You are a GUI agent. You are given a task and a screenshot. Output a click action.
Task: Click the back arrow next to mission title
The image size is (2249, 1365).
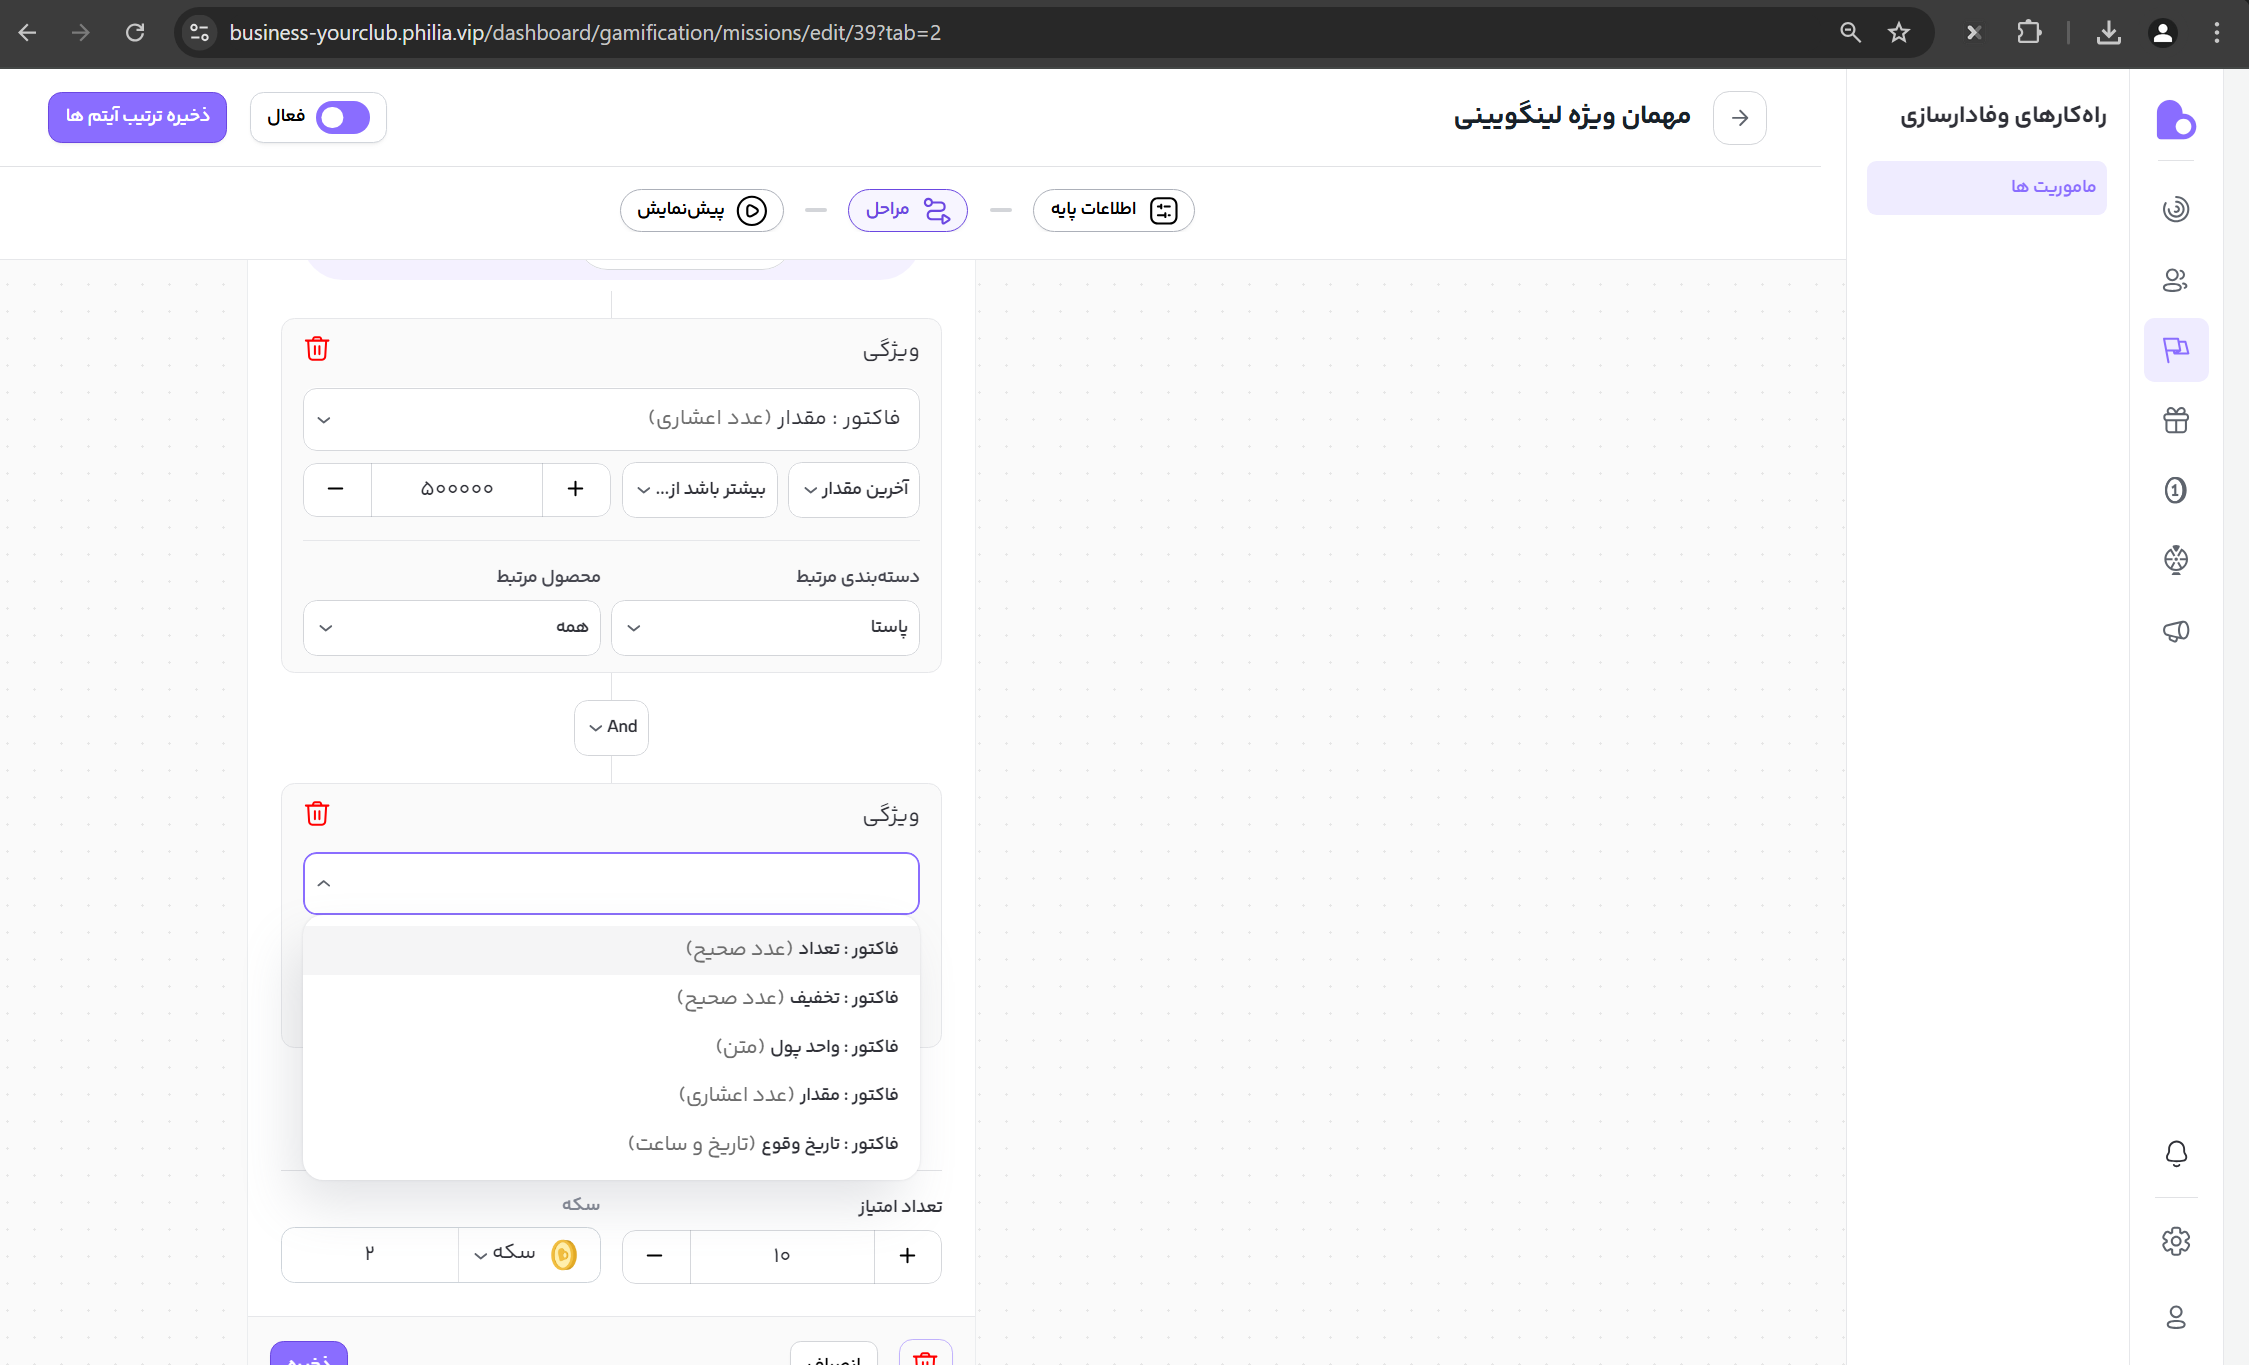click(x=1739, y=118)
